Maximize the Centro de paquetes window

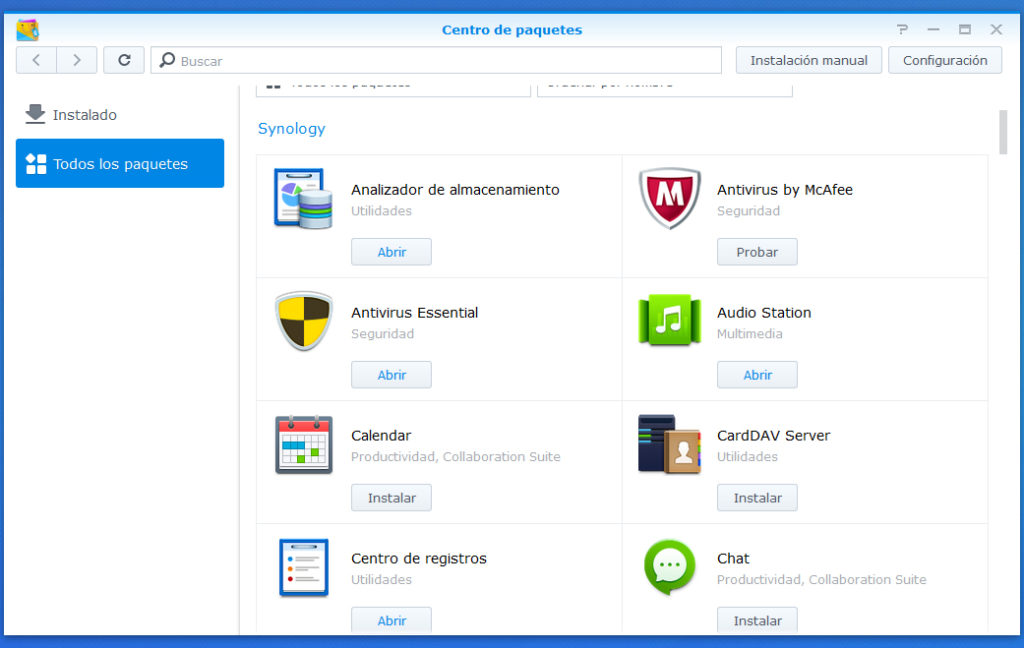(x=965, y=29)
